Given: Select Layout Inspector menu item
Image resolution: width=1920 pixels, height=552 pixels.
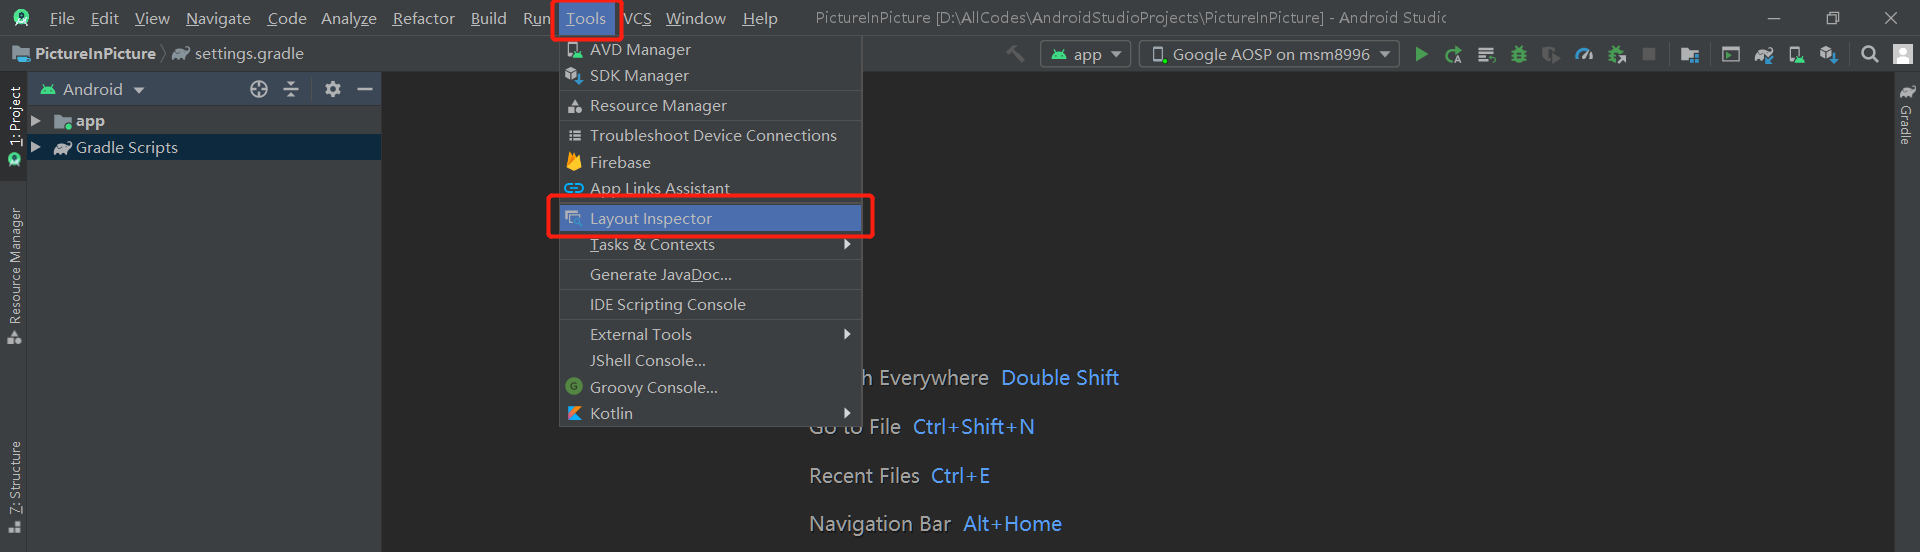Looking at the screenshot, I should click(x=710, y=218).
